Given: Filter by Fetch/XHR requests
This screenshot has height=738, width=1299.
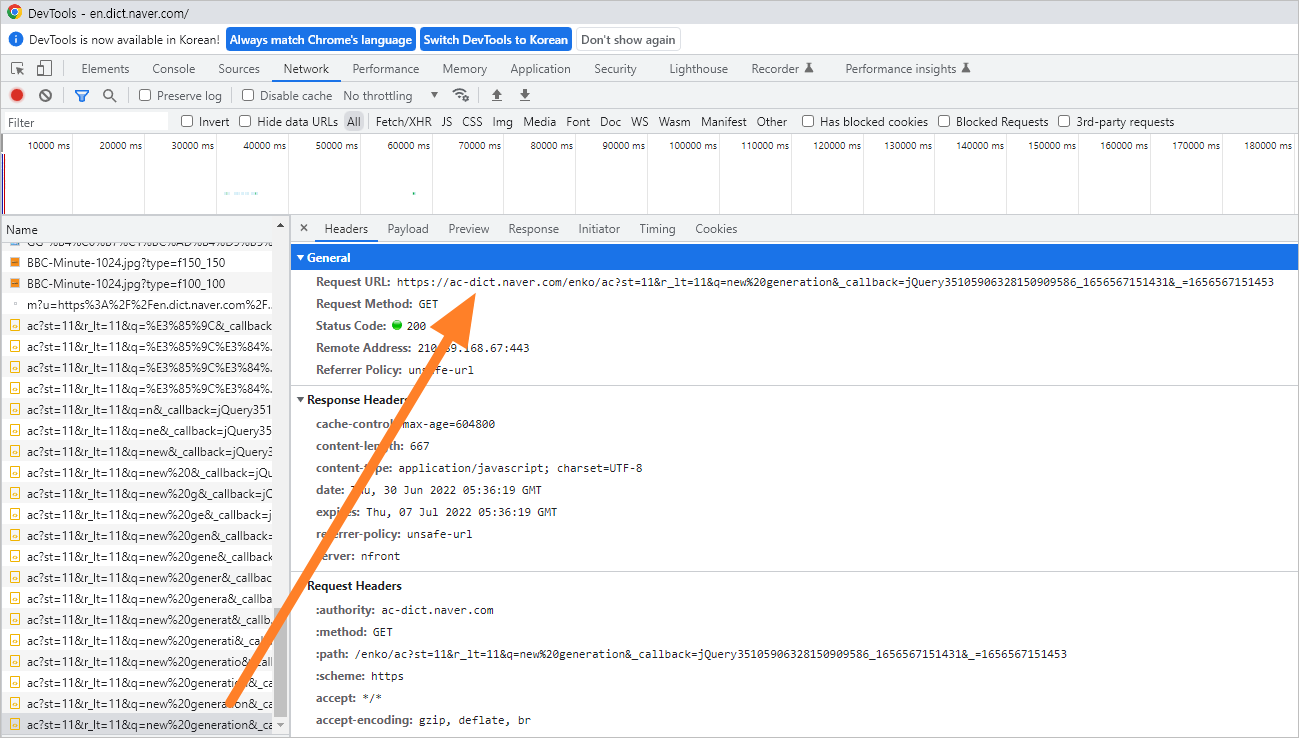Looking at the screenshot, I should click(403, 121).
